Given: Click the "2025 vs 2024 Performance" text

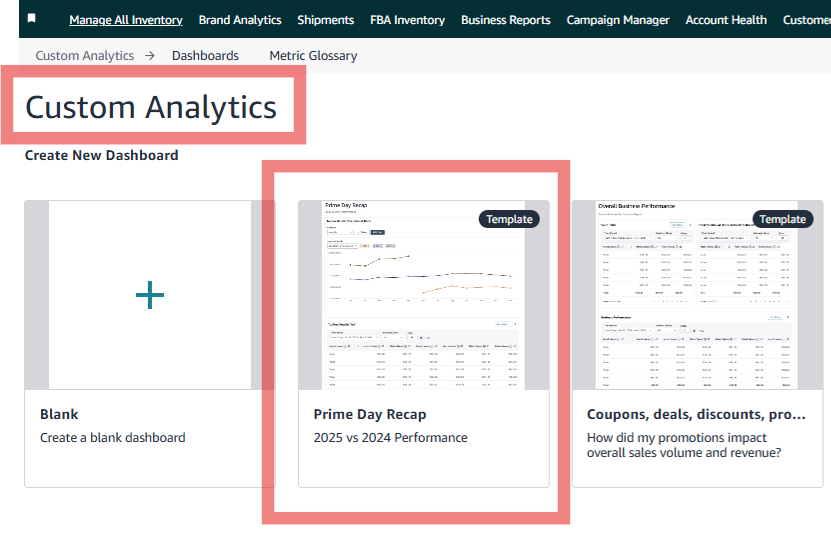Looking at the screenshot, I should point(391,438).
